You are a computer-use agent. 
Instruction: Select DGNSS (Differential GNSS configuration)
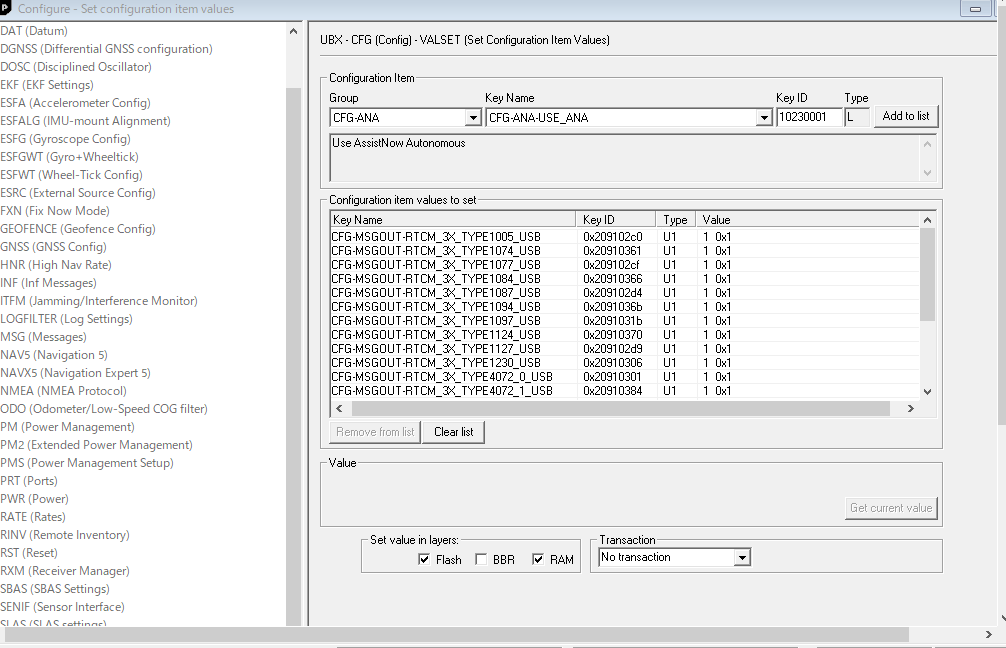coord(107,49)
